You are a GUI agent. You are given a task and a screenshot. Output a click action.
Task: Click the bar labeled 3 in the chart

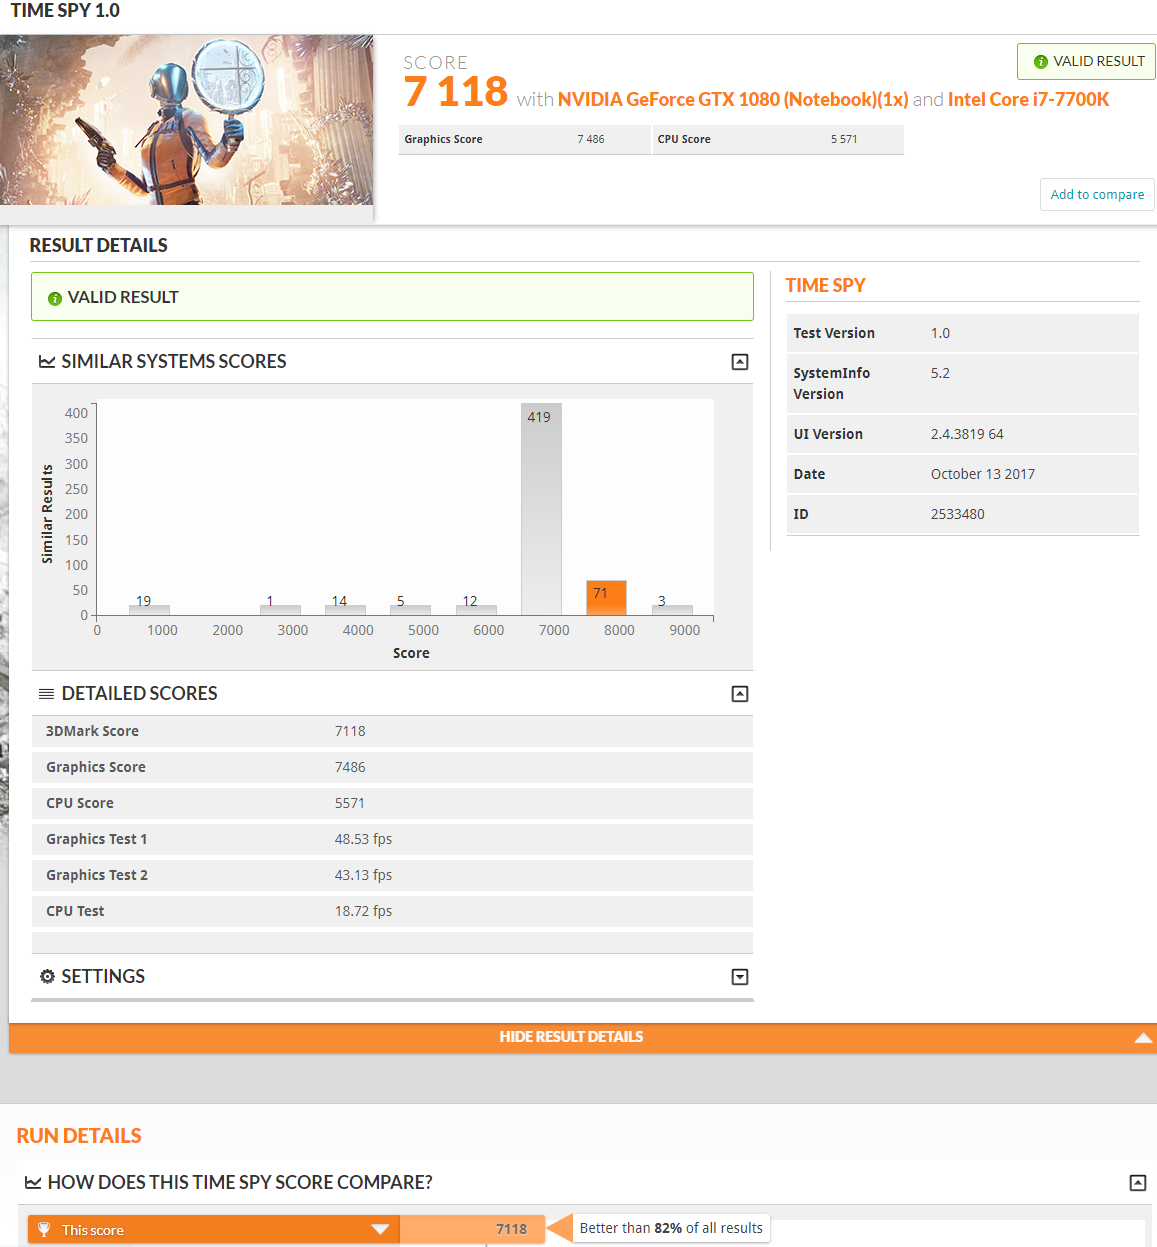coord(672,610)
